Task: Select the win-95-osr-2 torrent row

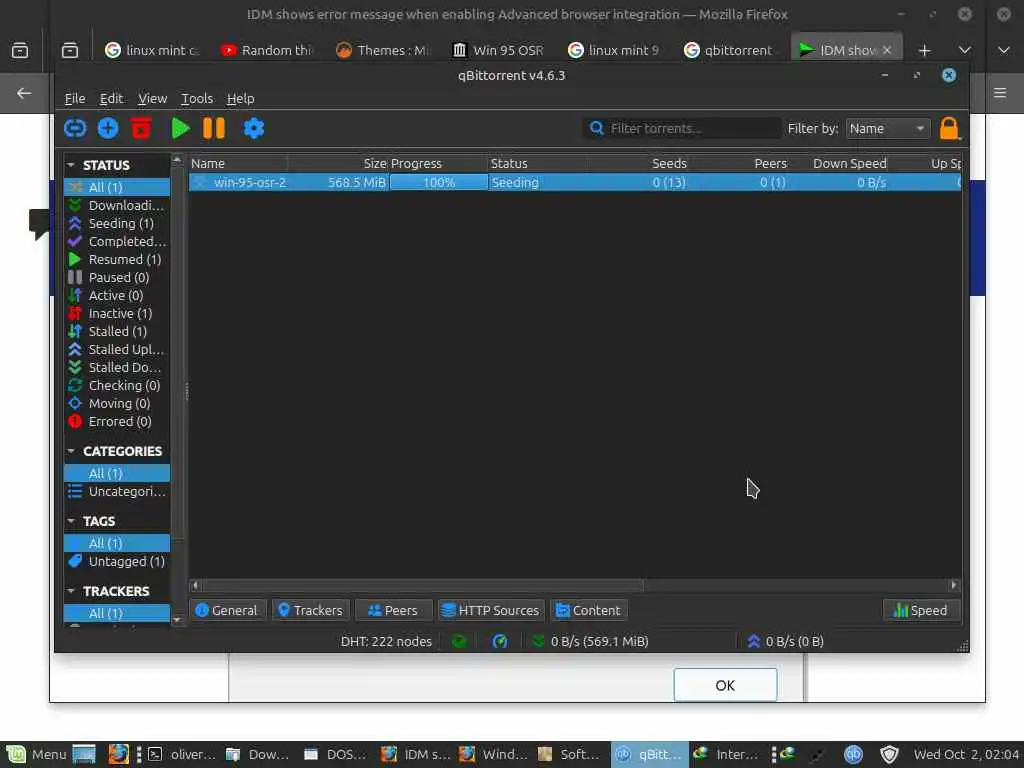Action: 575,183
